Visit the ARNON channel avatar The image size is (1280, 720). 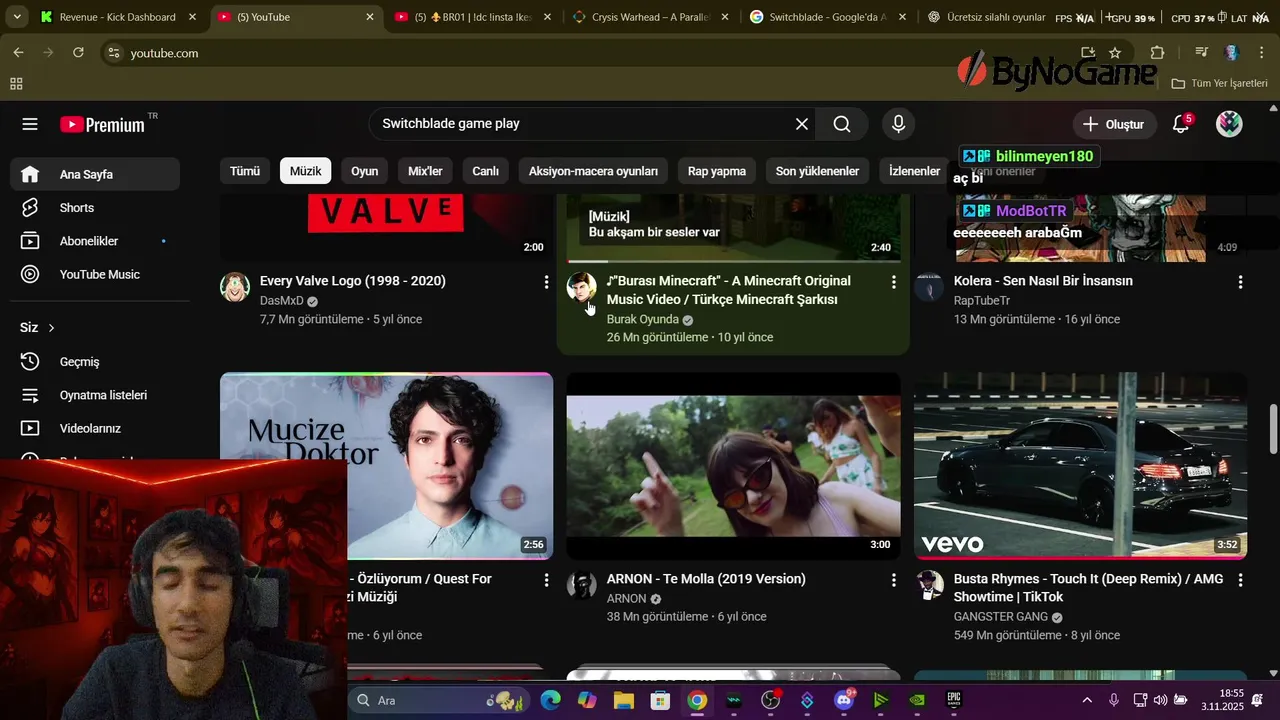pos(582,585)
